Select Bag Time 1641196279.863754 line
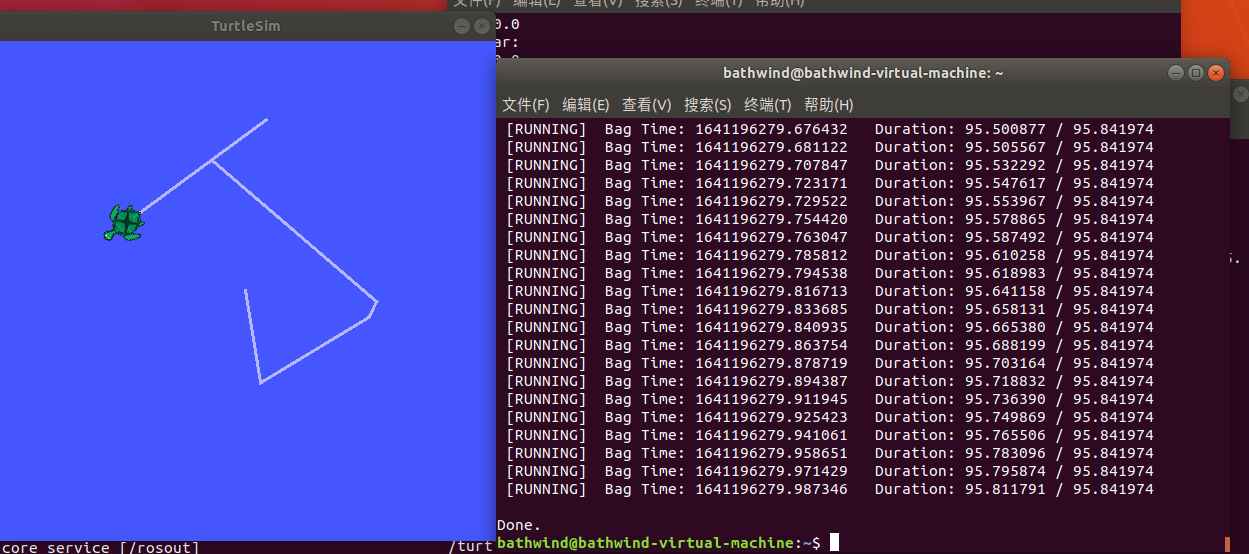1249x554 pixels. (x=829, y=345)
